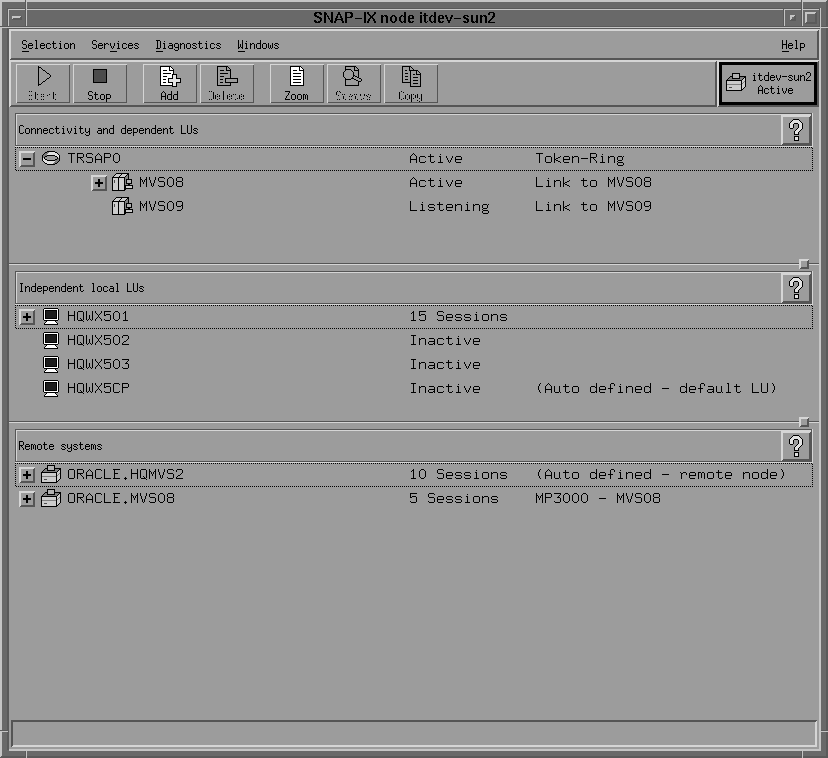
Task: Click the Delete toolbar icon
Action: [x=226, y=82]
